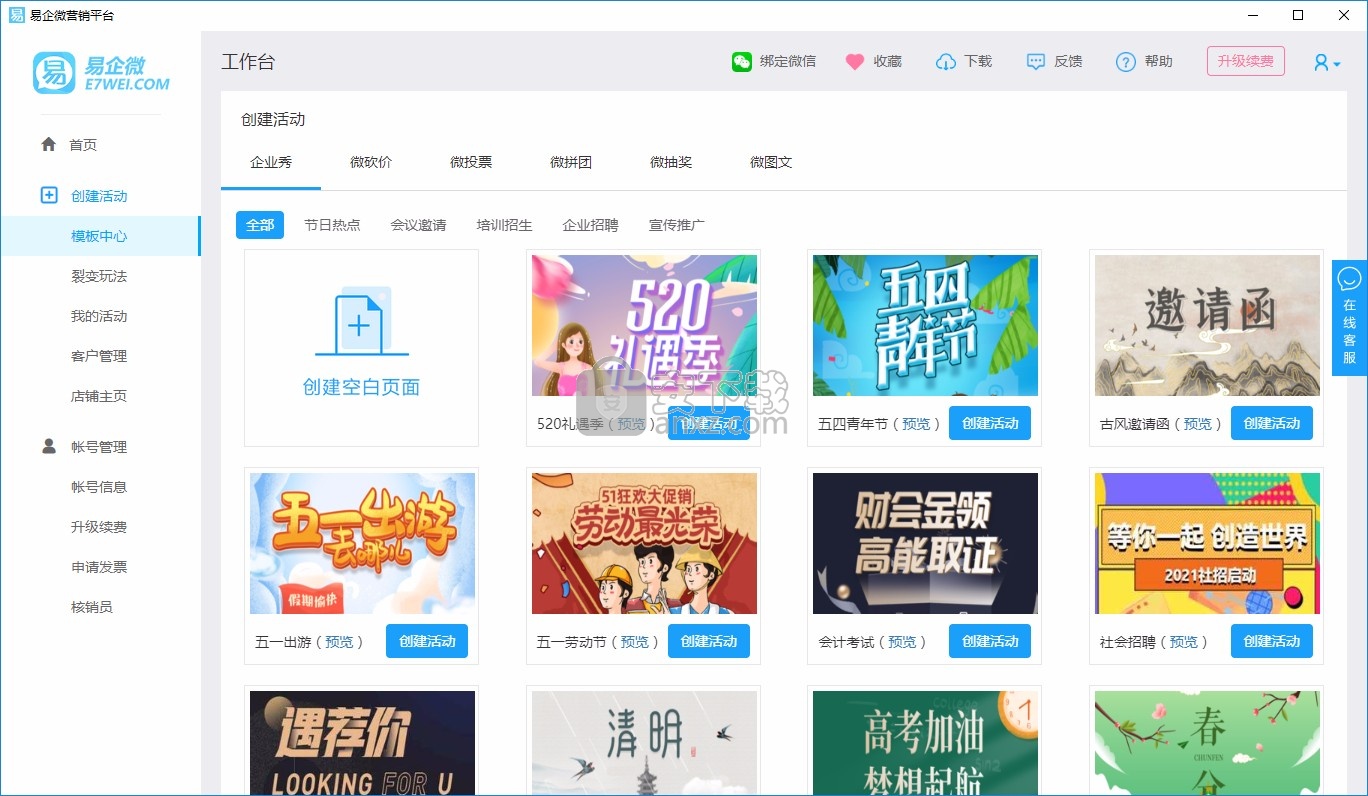Click the help question mark icon
This screenshot has width=1368, height=796.
[1126, 62]
